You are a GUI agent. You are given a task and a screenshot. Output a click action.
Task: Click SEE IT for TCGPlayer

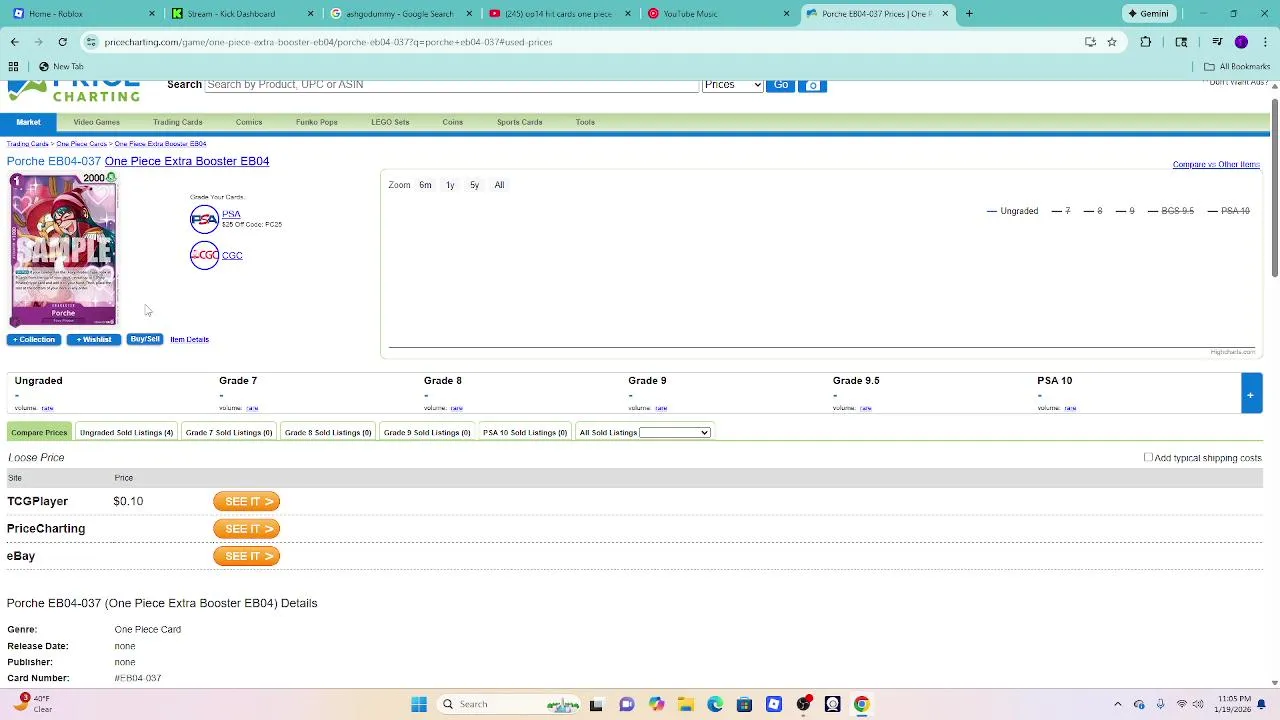[246, 501]
